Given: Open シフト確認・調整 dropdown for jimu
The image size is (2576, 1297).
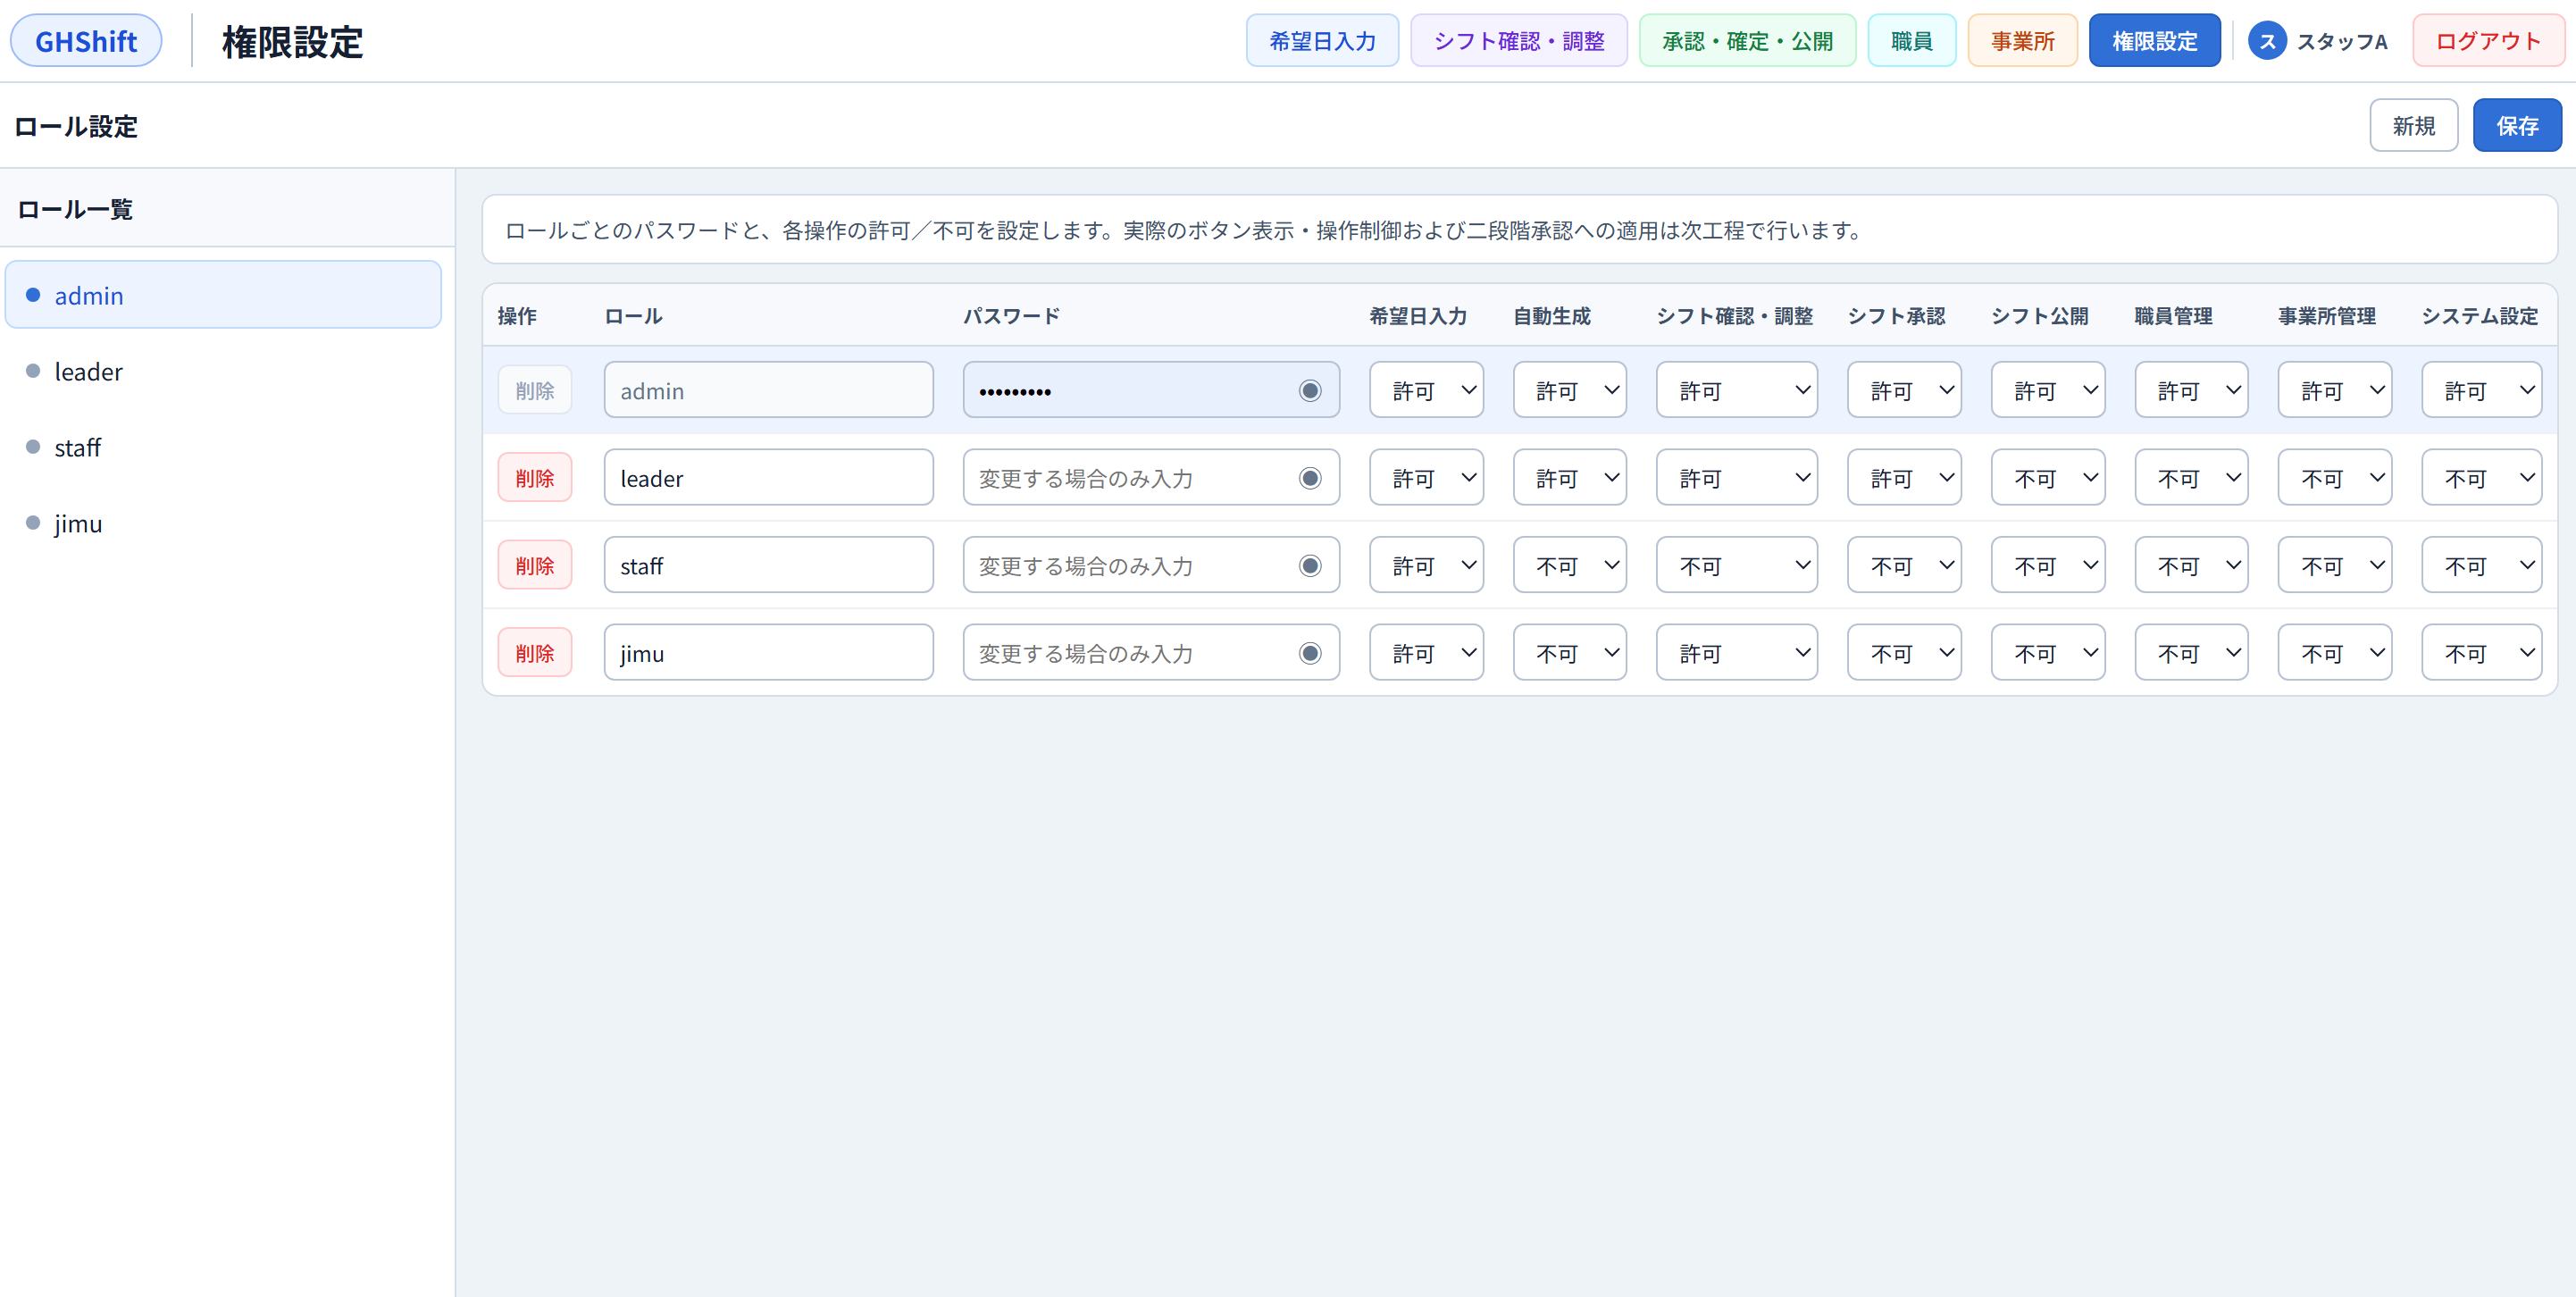Looking at the screenshot, I should [x=1736, y=653].
